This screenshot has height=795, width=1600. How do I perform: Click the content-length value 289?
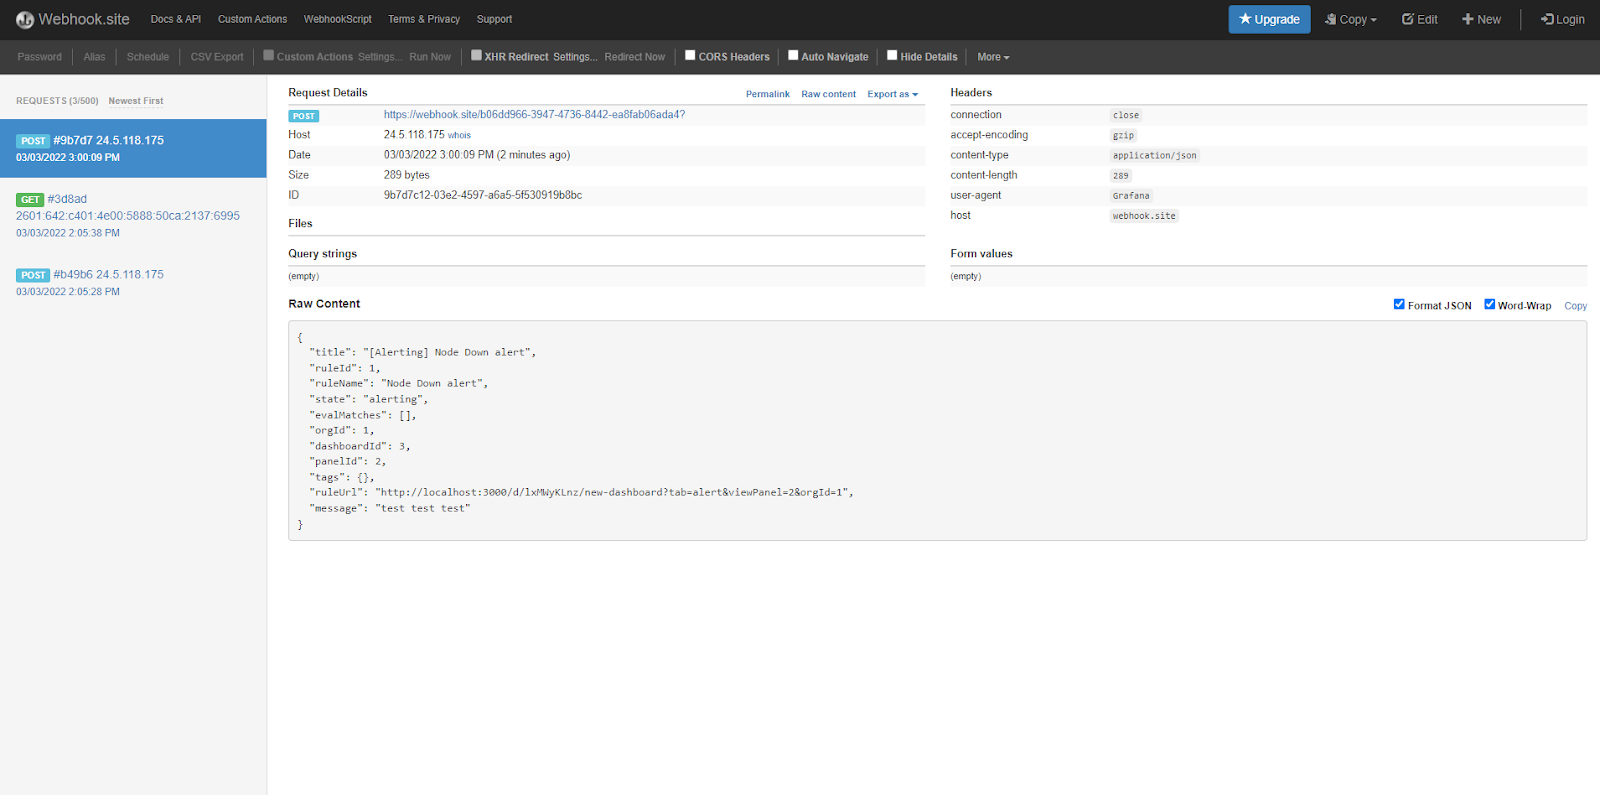point(1120,176)
